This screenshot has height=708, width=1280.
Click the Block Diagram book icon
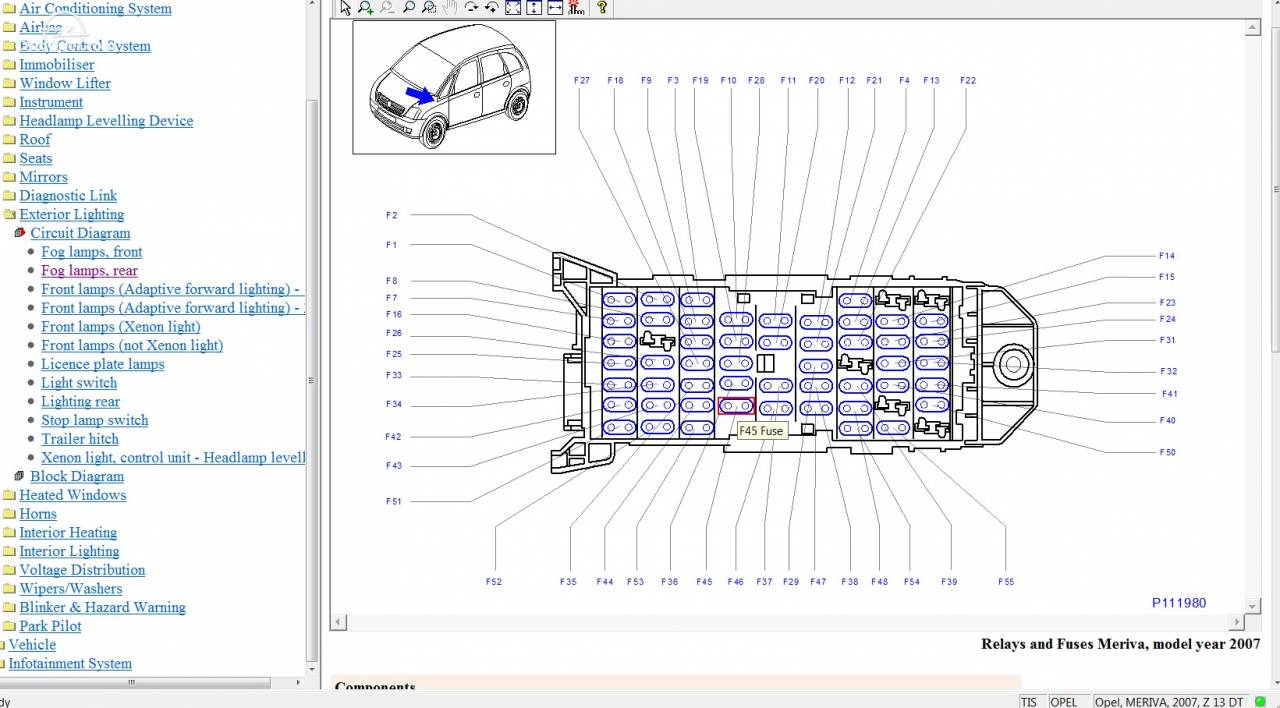pyautogui.click(x=20, y=477)
